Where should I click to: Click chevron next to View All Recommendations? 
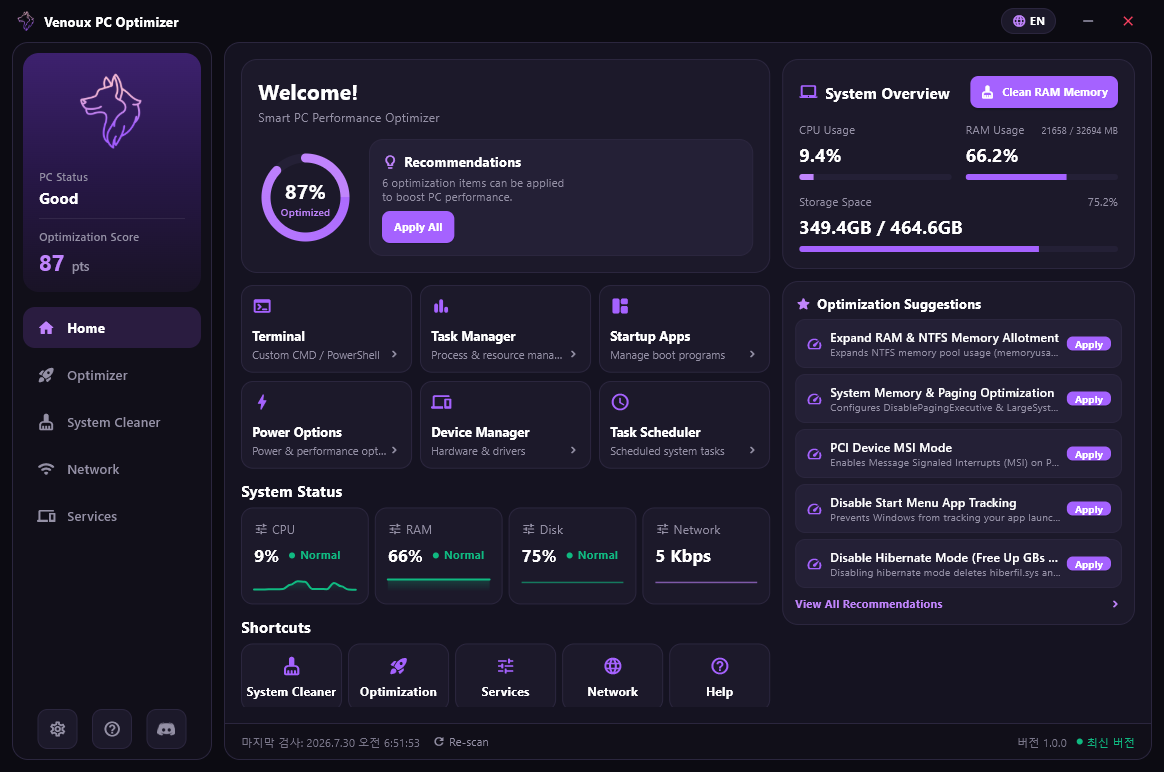pos(1115,604)
